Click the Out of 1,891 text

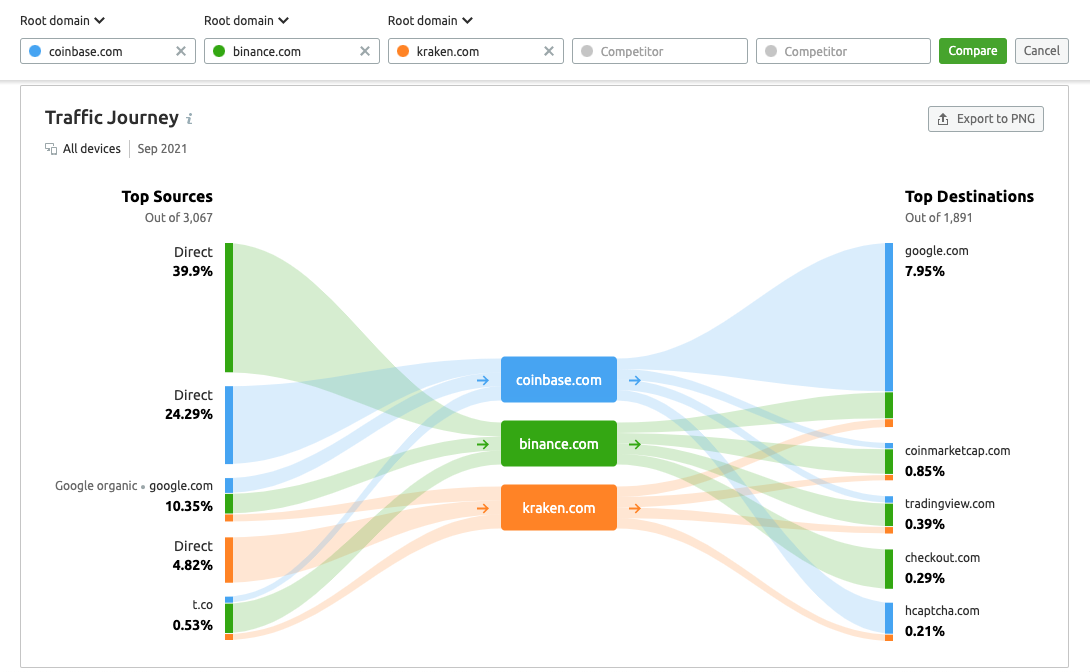click(938, 218)
